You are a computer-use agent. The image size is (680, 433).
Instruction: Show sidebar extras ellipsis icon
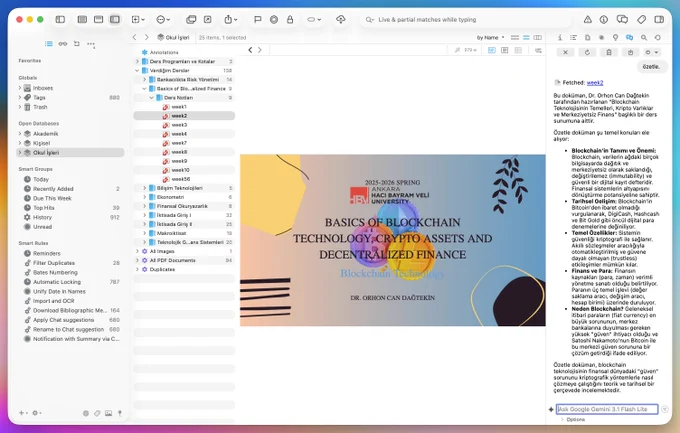coord(91,44)
